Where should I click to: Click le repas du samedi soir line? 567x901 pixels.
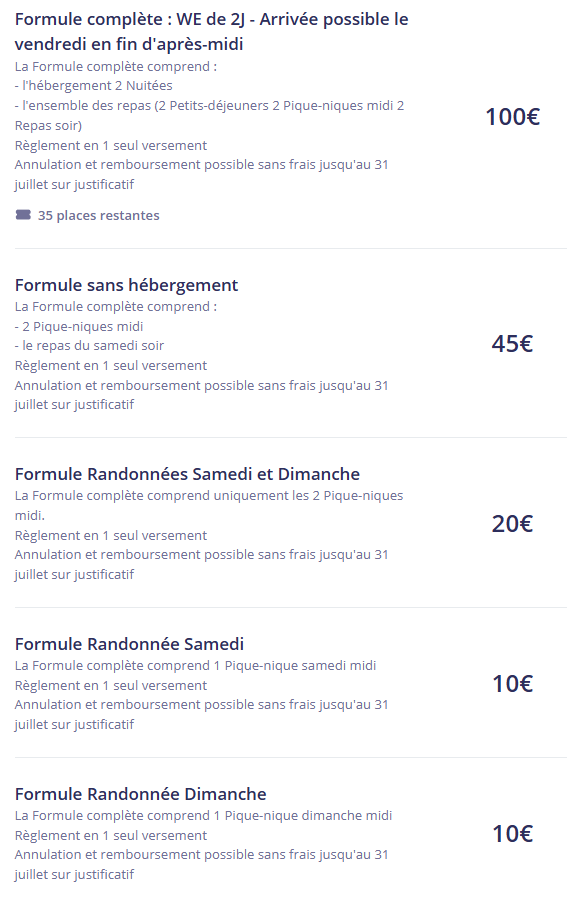[90, 346]
